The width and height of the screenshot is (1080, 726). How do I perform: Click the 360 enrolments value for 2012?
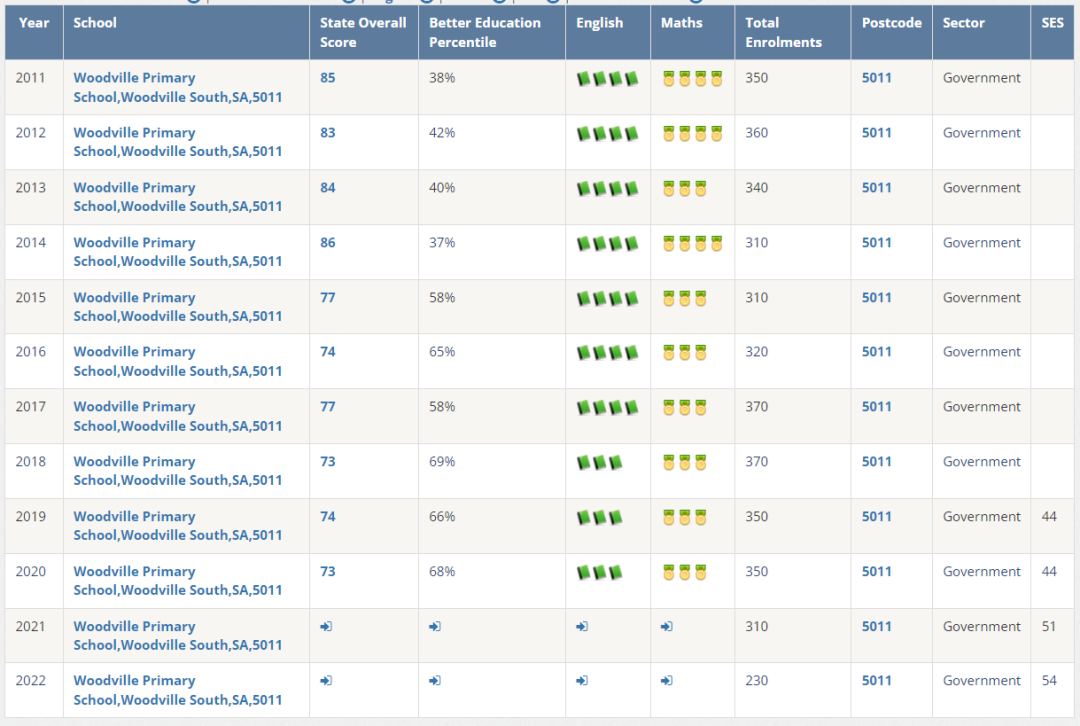[756, 132]
